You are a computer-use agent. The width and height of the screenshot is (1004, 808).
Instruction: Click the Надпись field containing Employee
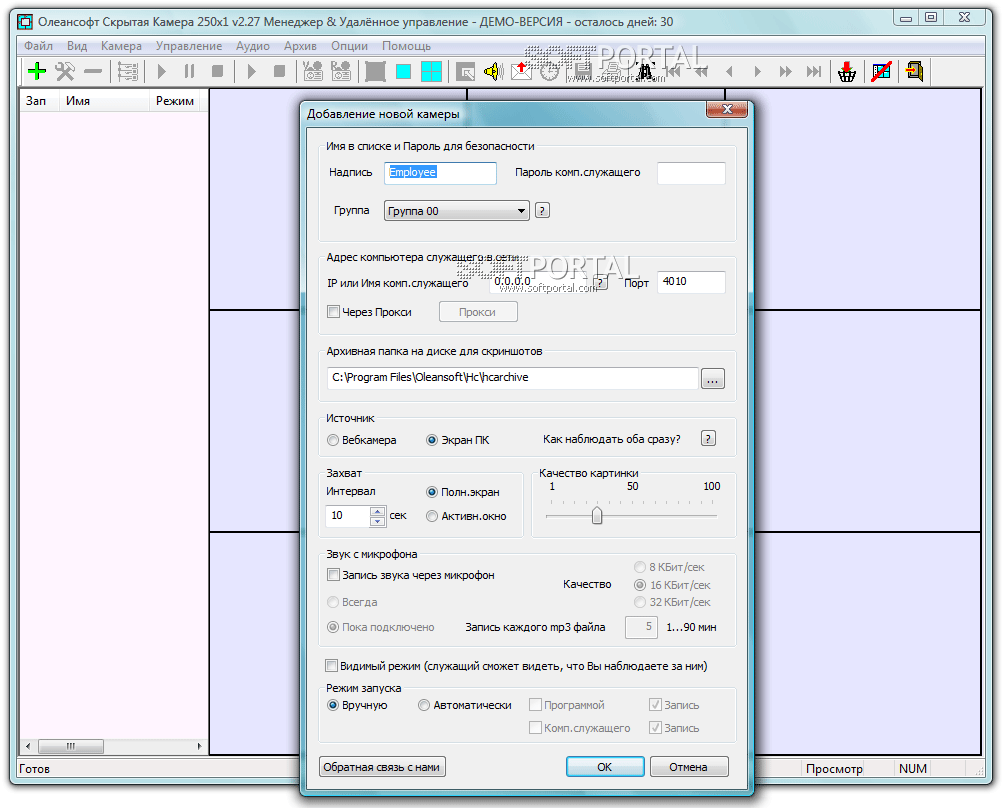440,173
